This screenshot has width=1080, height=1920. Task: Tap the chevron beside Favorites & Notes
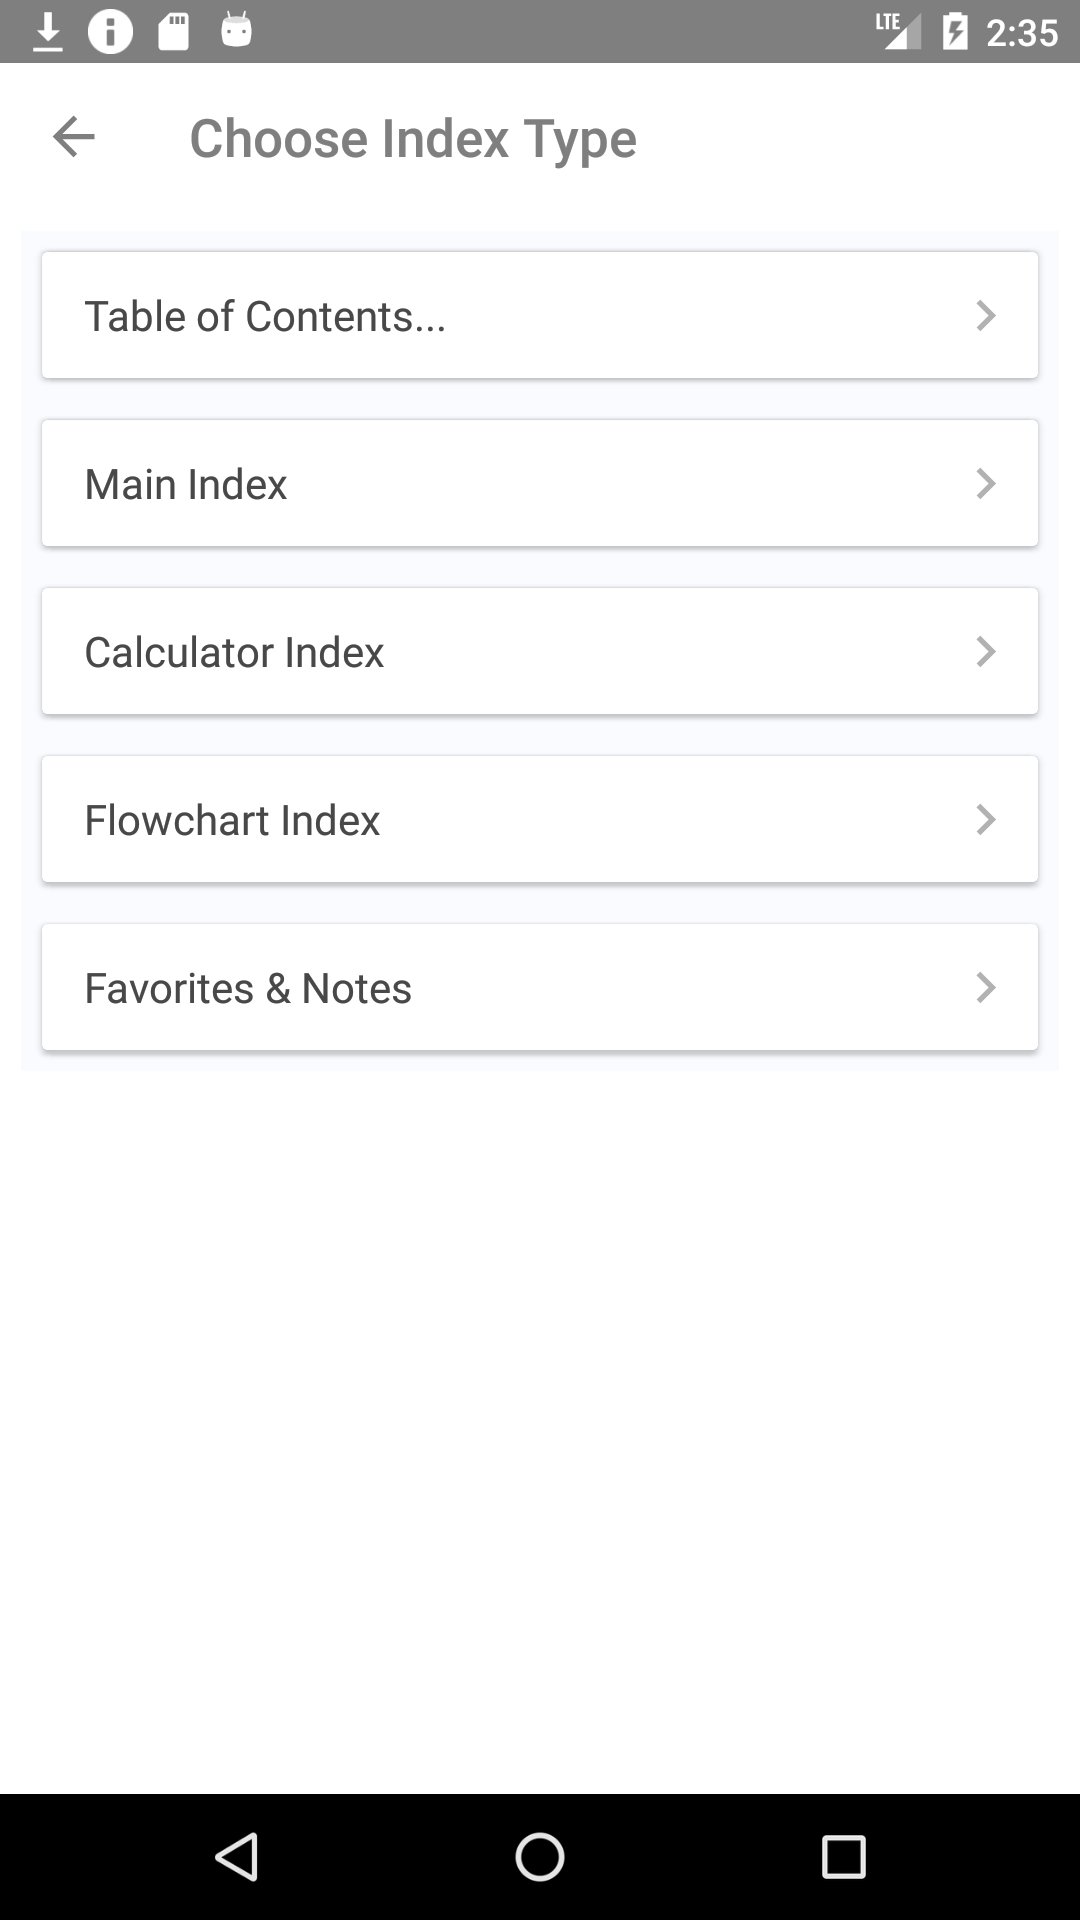[986, 988]
